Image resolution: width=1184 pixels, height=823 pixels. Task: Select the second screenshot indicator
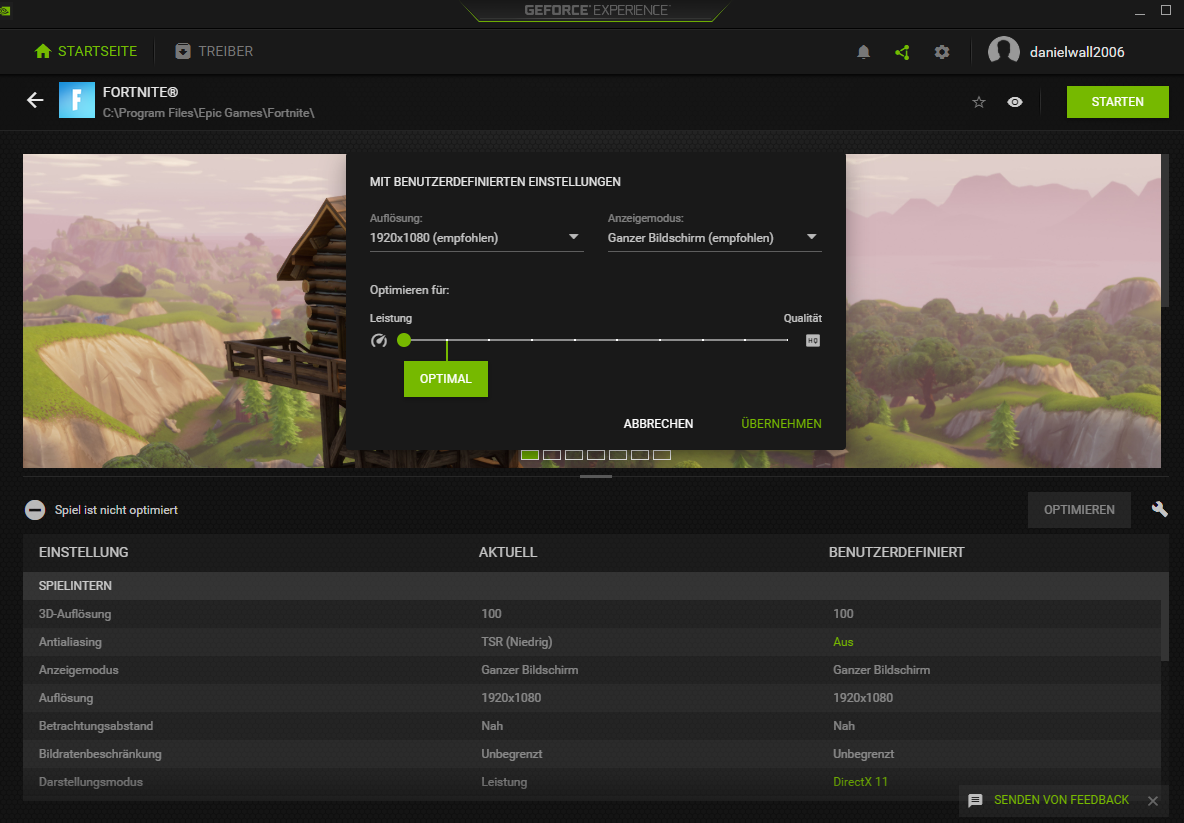(552, 455)
